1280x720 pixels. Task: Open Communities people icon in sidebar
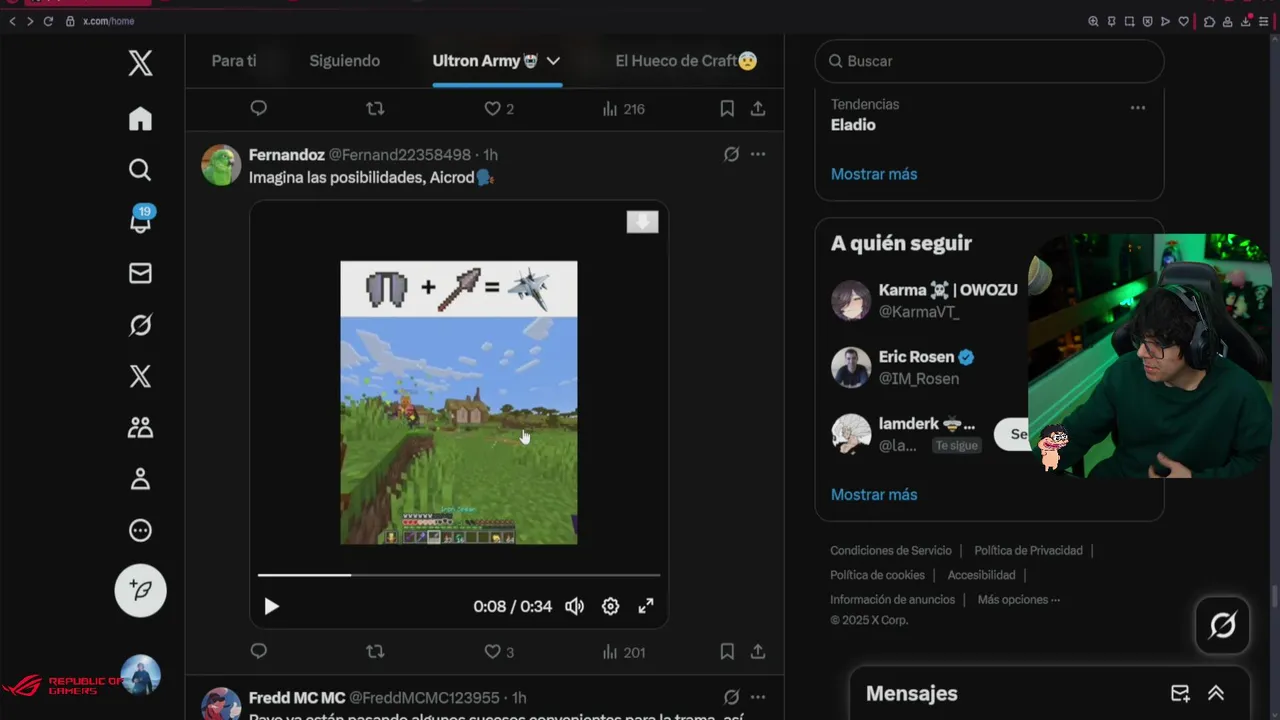coord(140,428)
